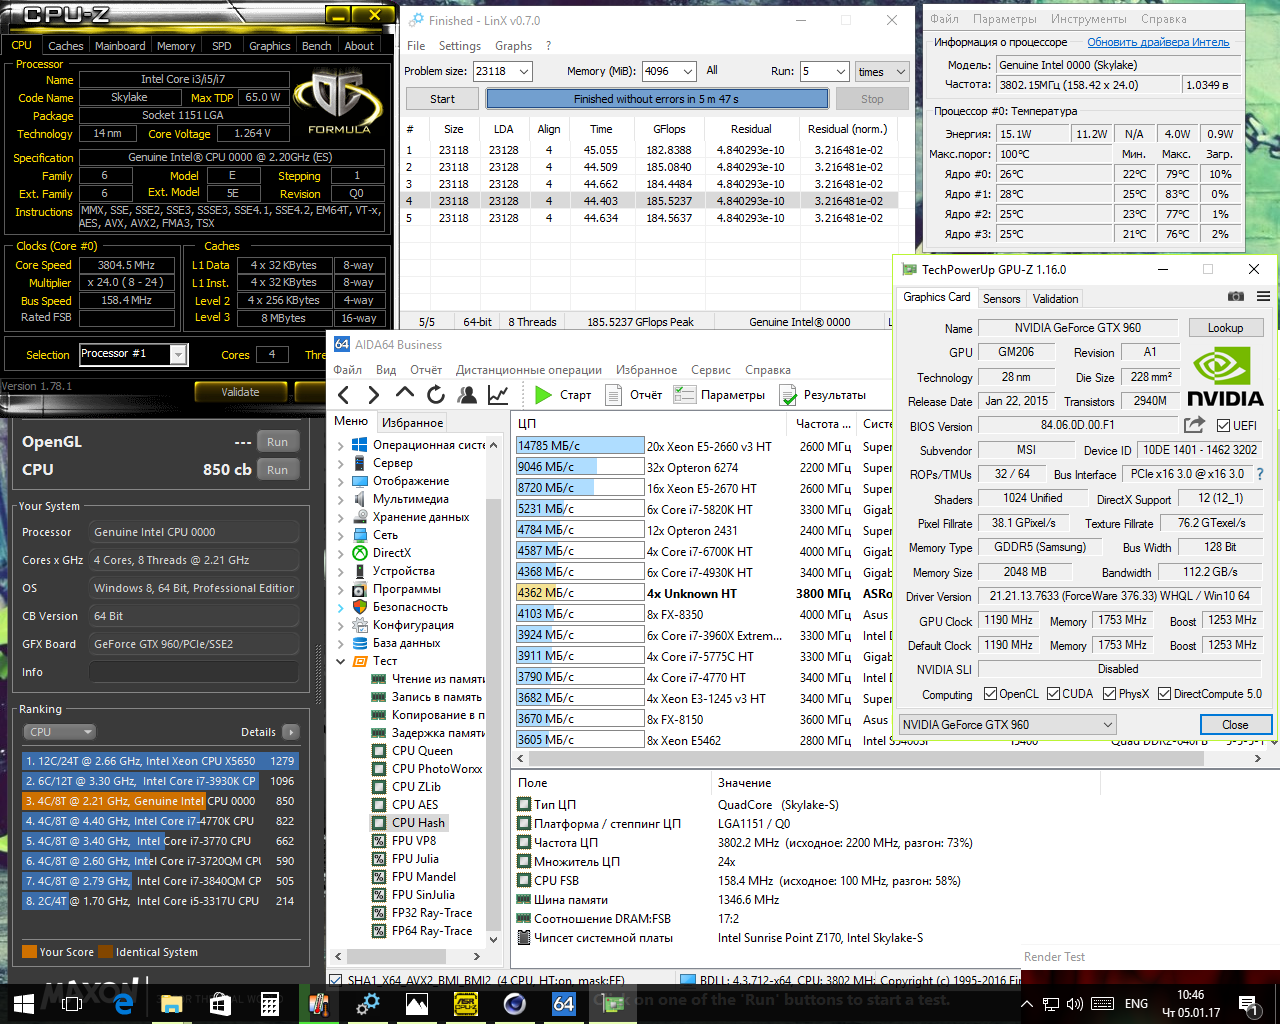Click the AIDA64 report page icon

614,395
